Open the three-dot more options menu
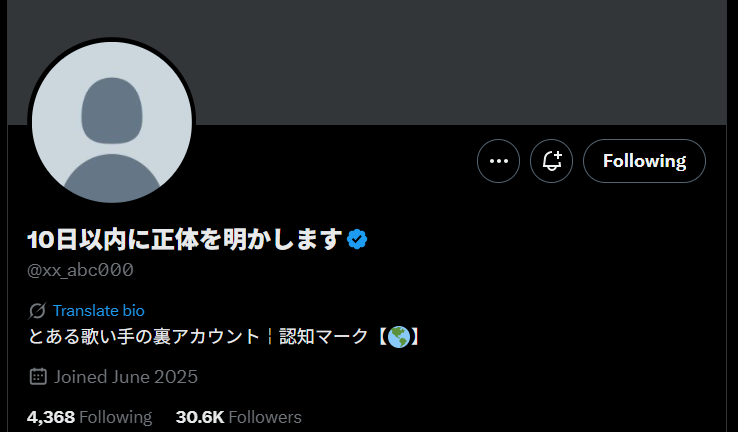This screenshot has height=432, width=738. (498, 161)
